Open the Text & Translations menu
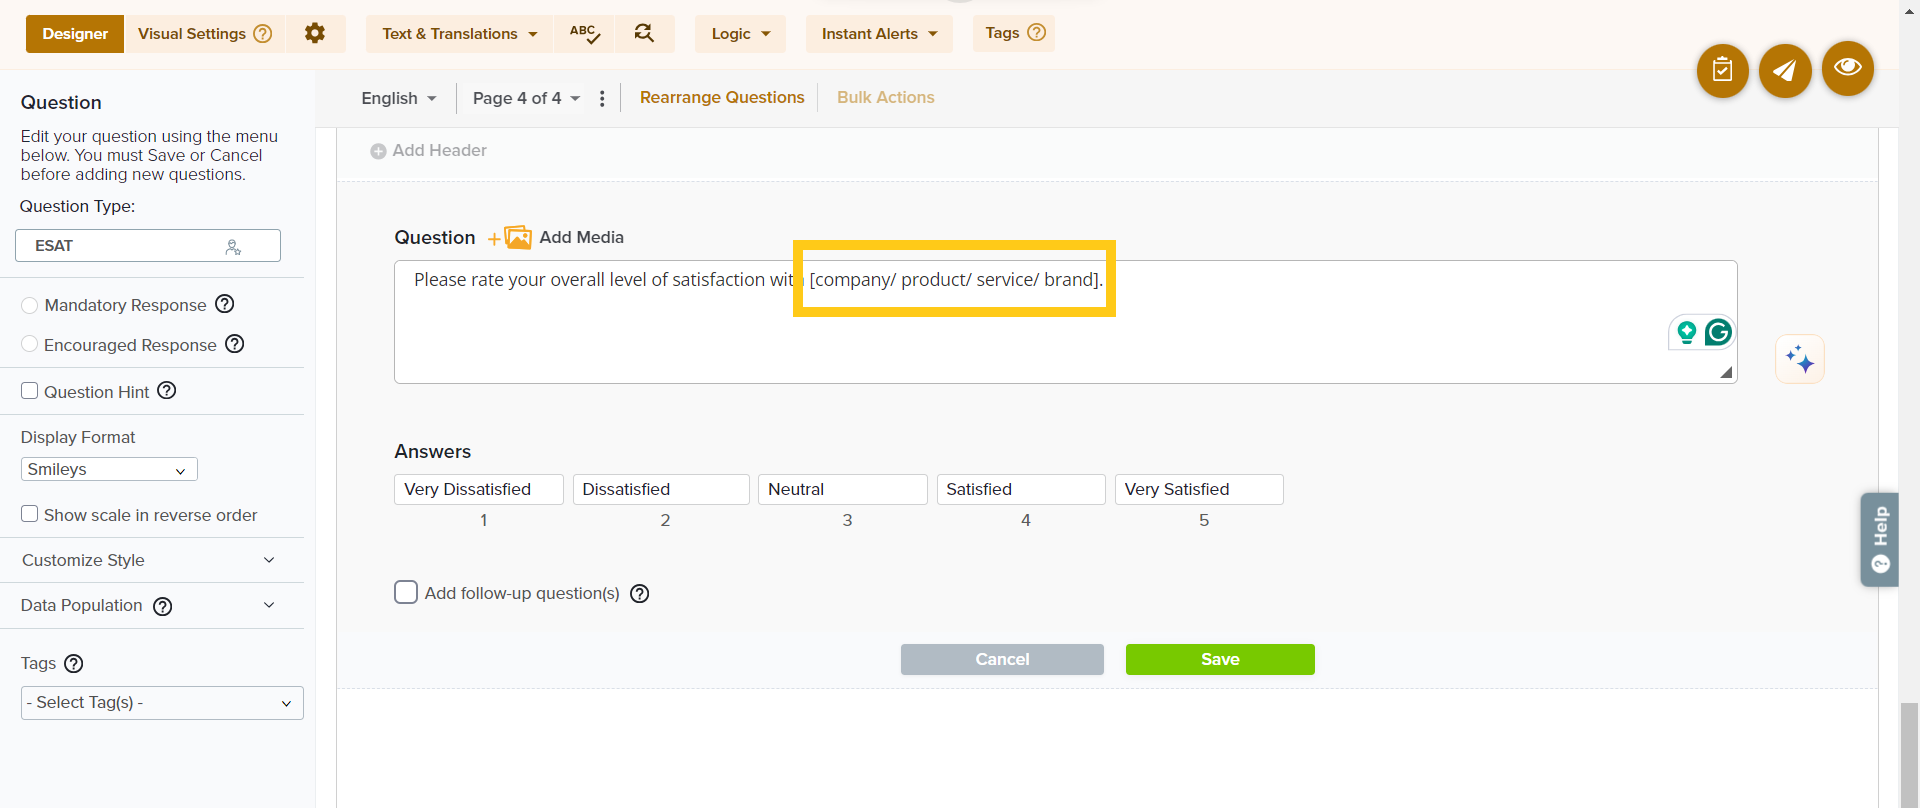Viewport: 1920px width, 808px height. click(x=459, y=34)
